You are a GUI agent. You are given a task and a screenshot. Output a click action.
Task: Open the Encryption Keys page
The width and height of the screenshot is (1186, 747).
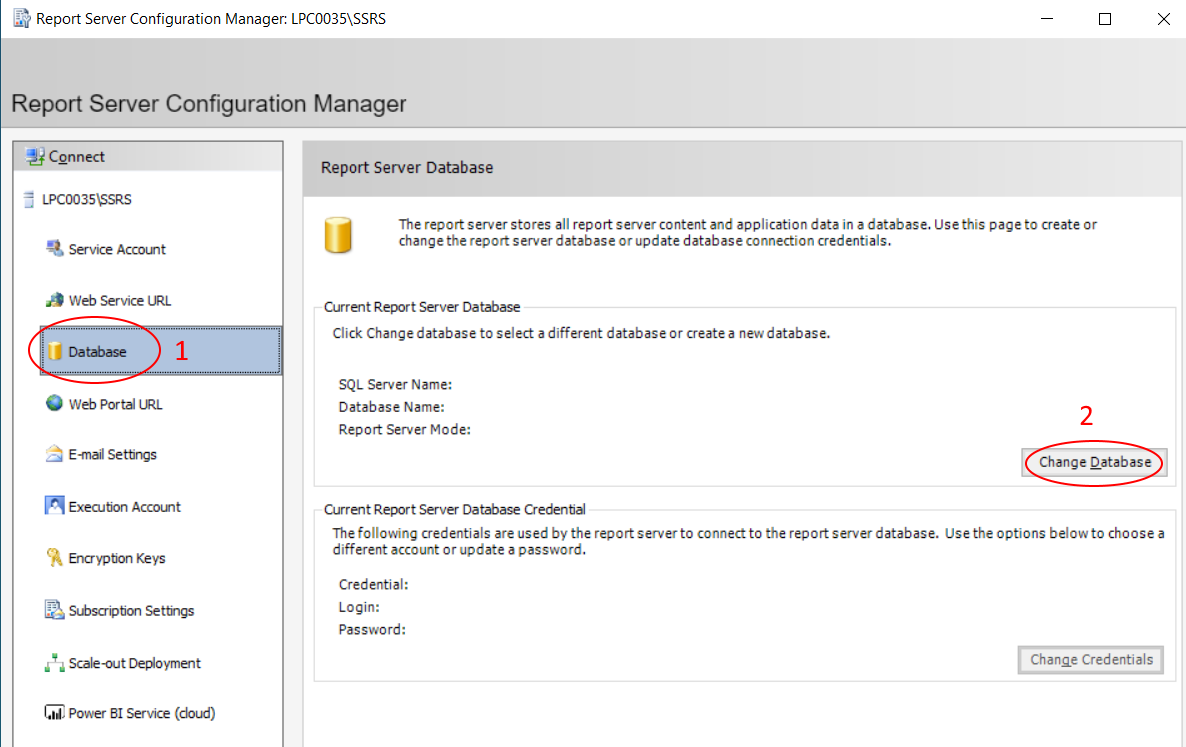(116, 558)
